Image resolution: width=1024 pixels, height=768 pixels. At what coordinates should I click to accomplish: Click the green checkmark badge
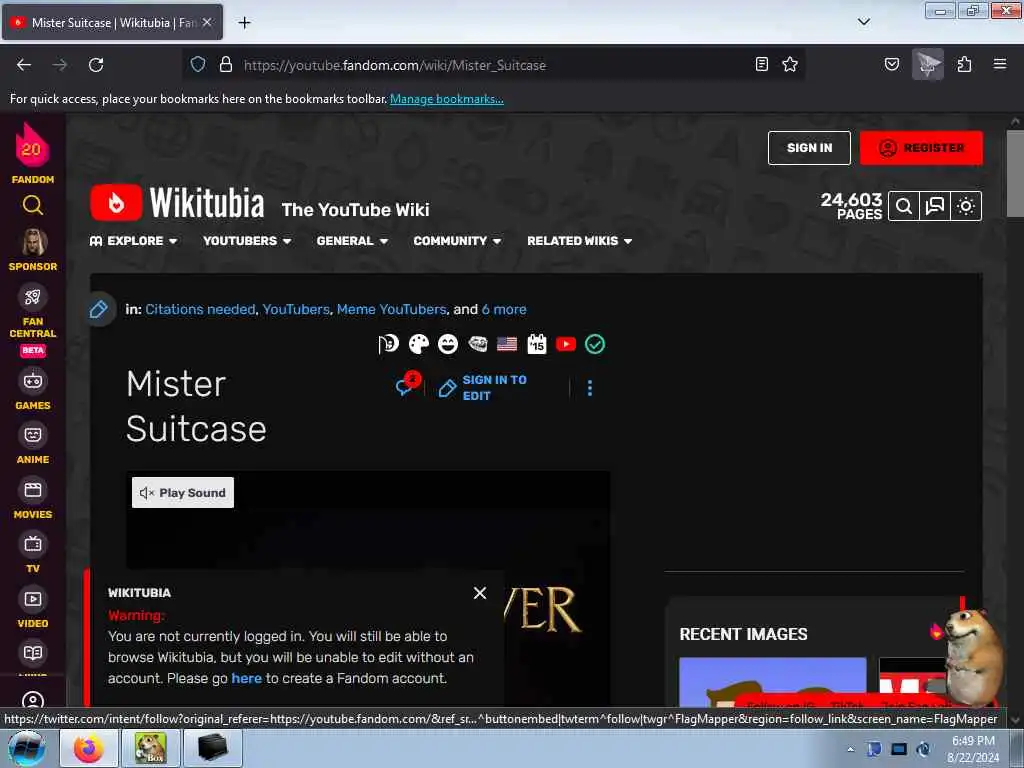click(595, 344)
